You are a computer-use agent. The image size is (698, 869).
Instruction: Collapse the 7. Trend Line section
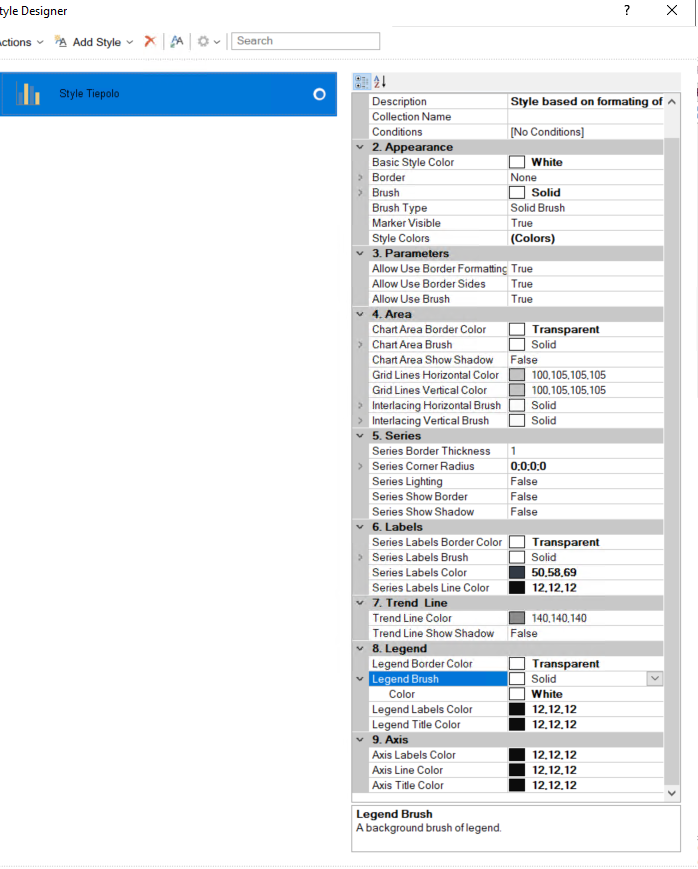coord(360,603)
